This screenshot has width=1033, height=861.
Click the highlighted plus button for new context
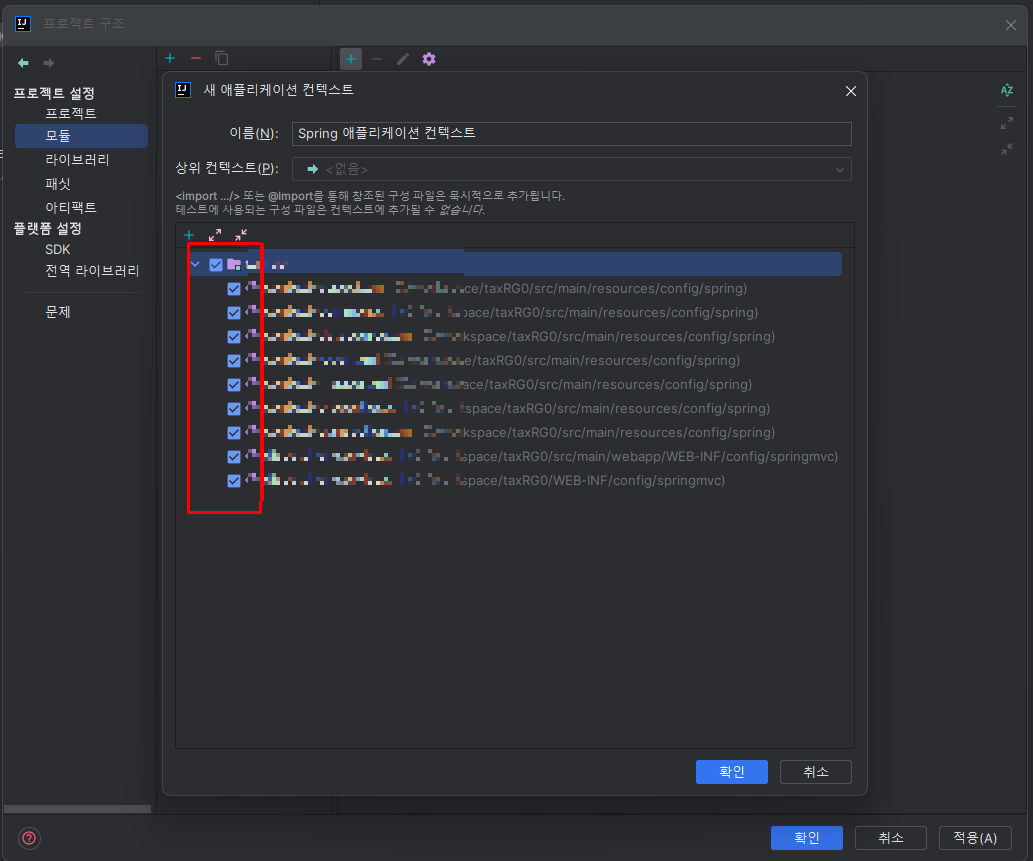[x=350, y=59]
